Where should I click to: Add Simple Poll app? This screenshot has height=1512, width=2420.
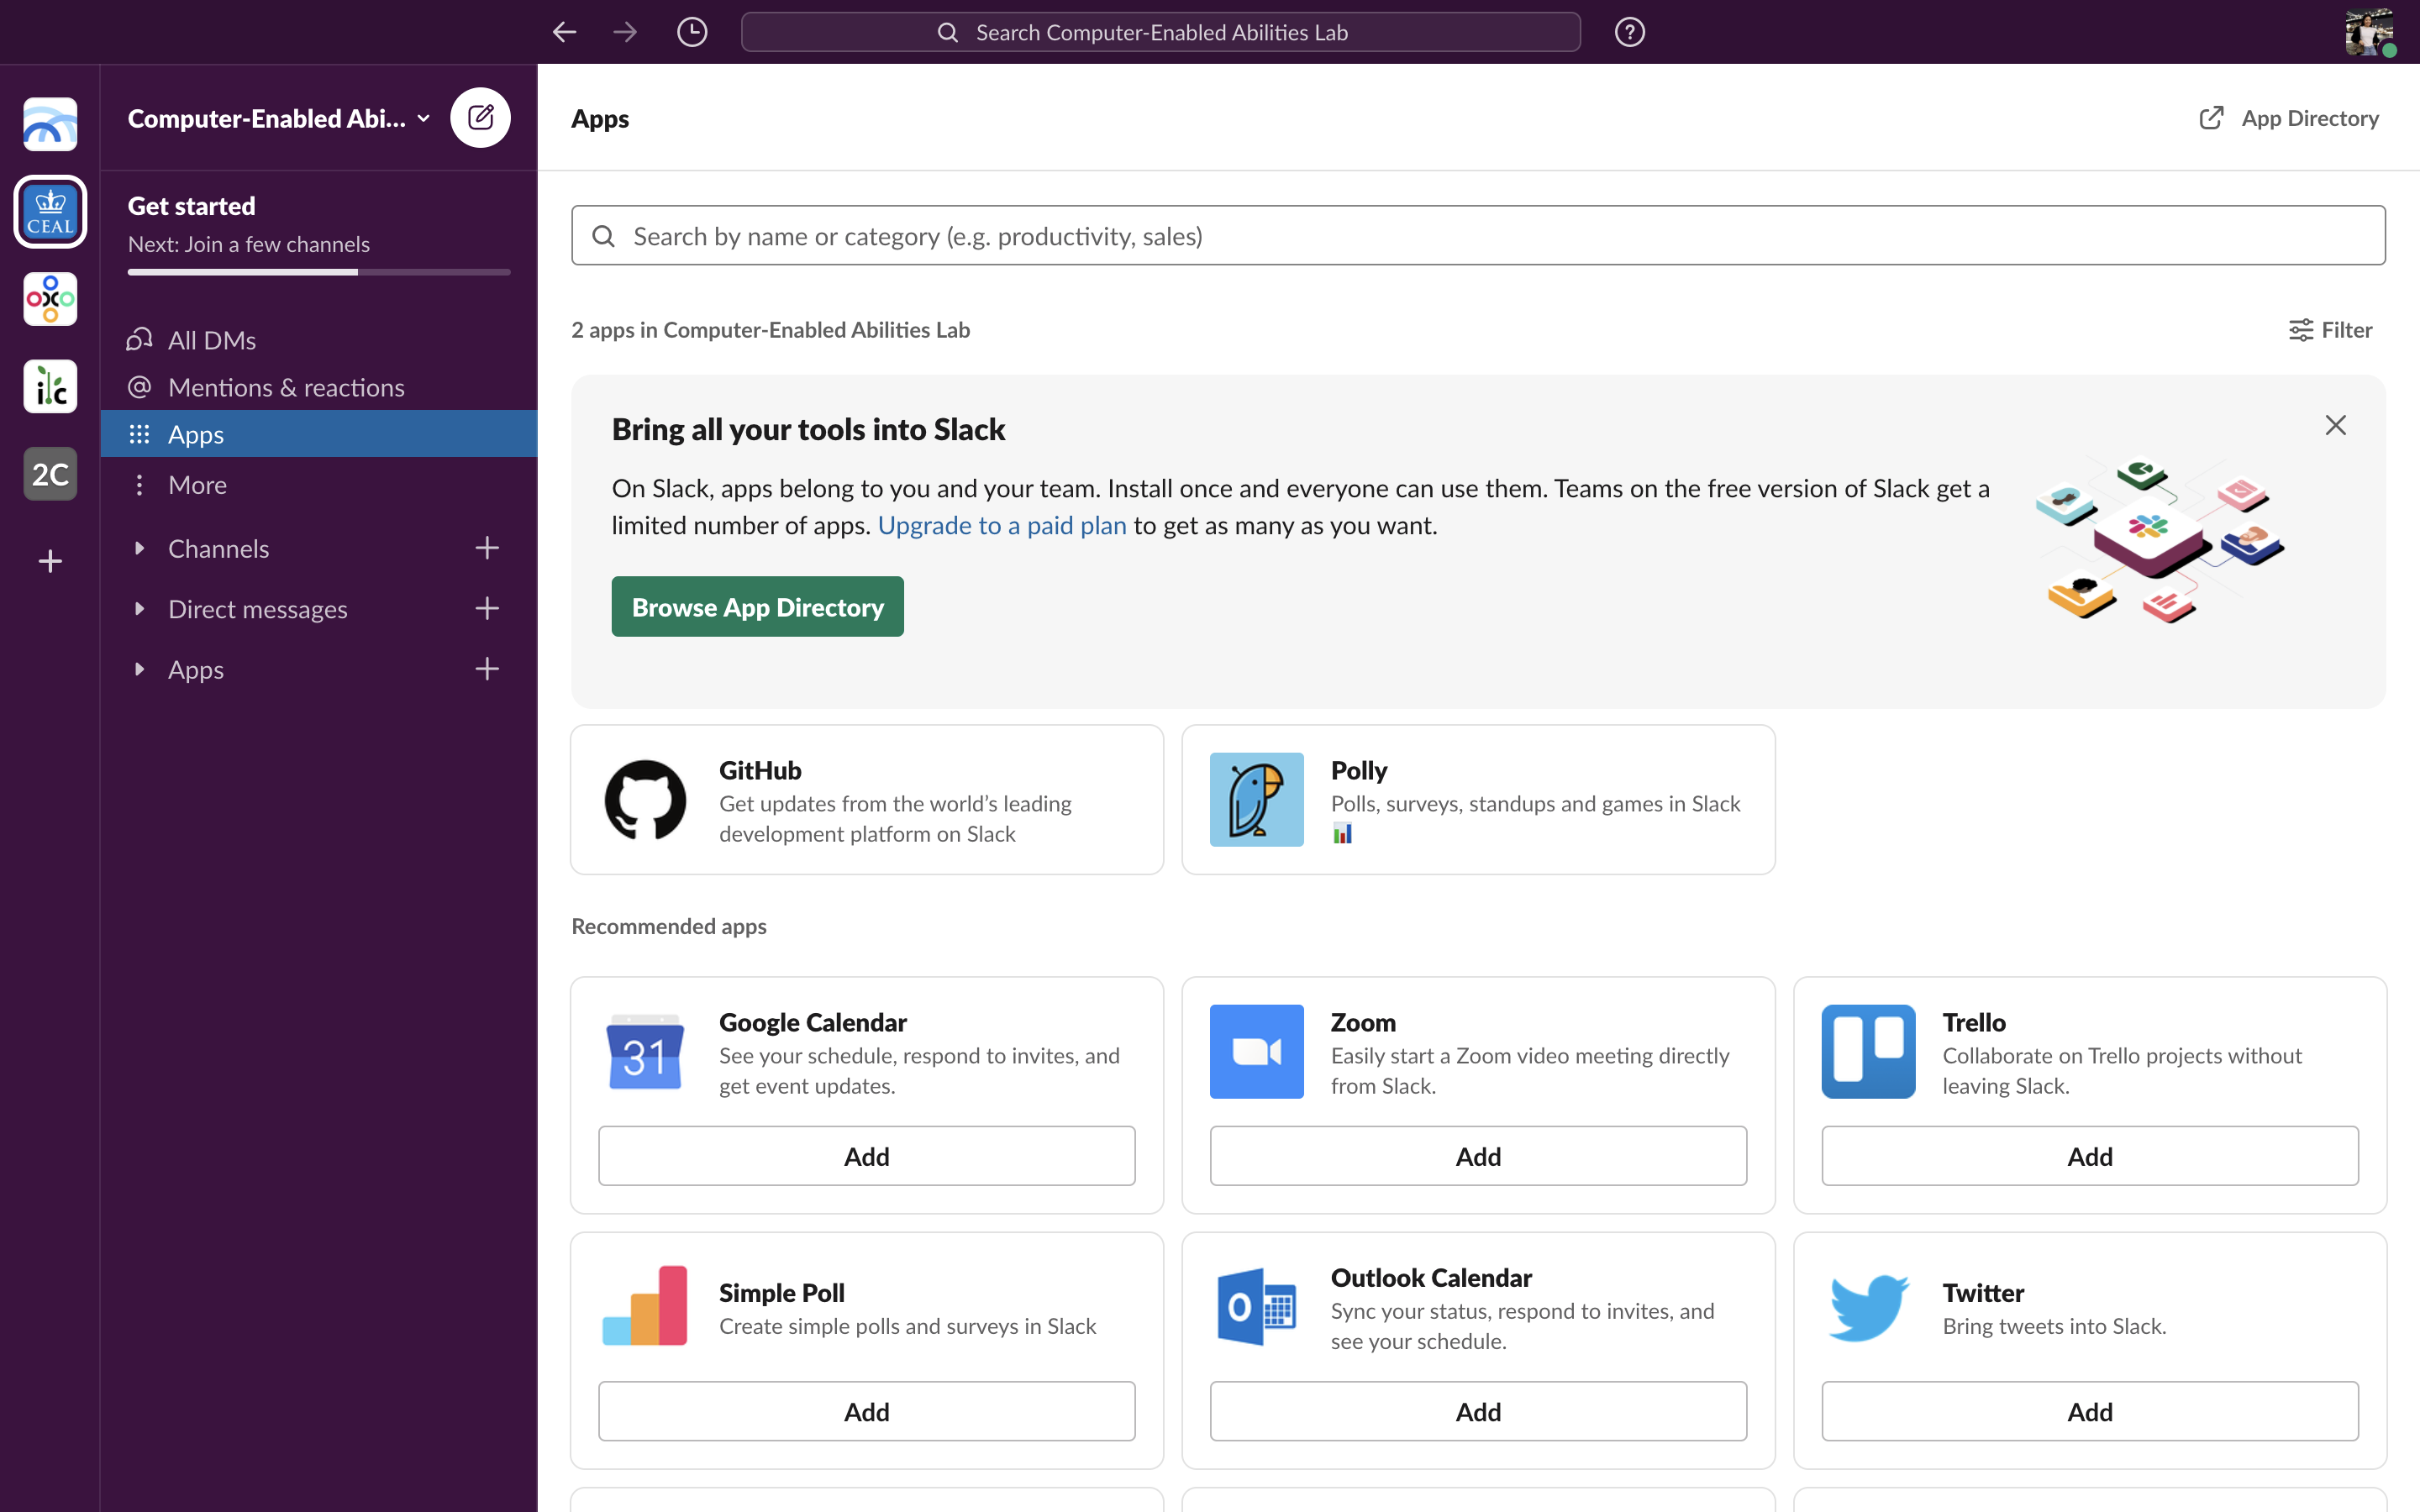(867, 1411)
